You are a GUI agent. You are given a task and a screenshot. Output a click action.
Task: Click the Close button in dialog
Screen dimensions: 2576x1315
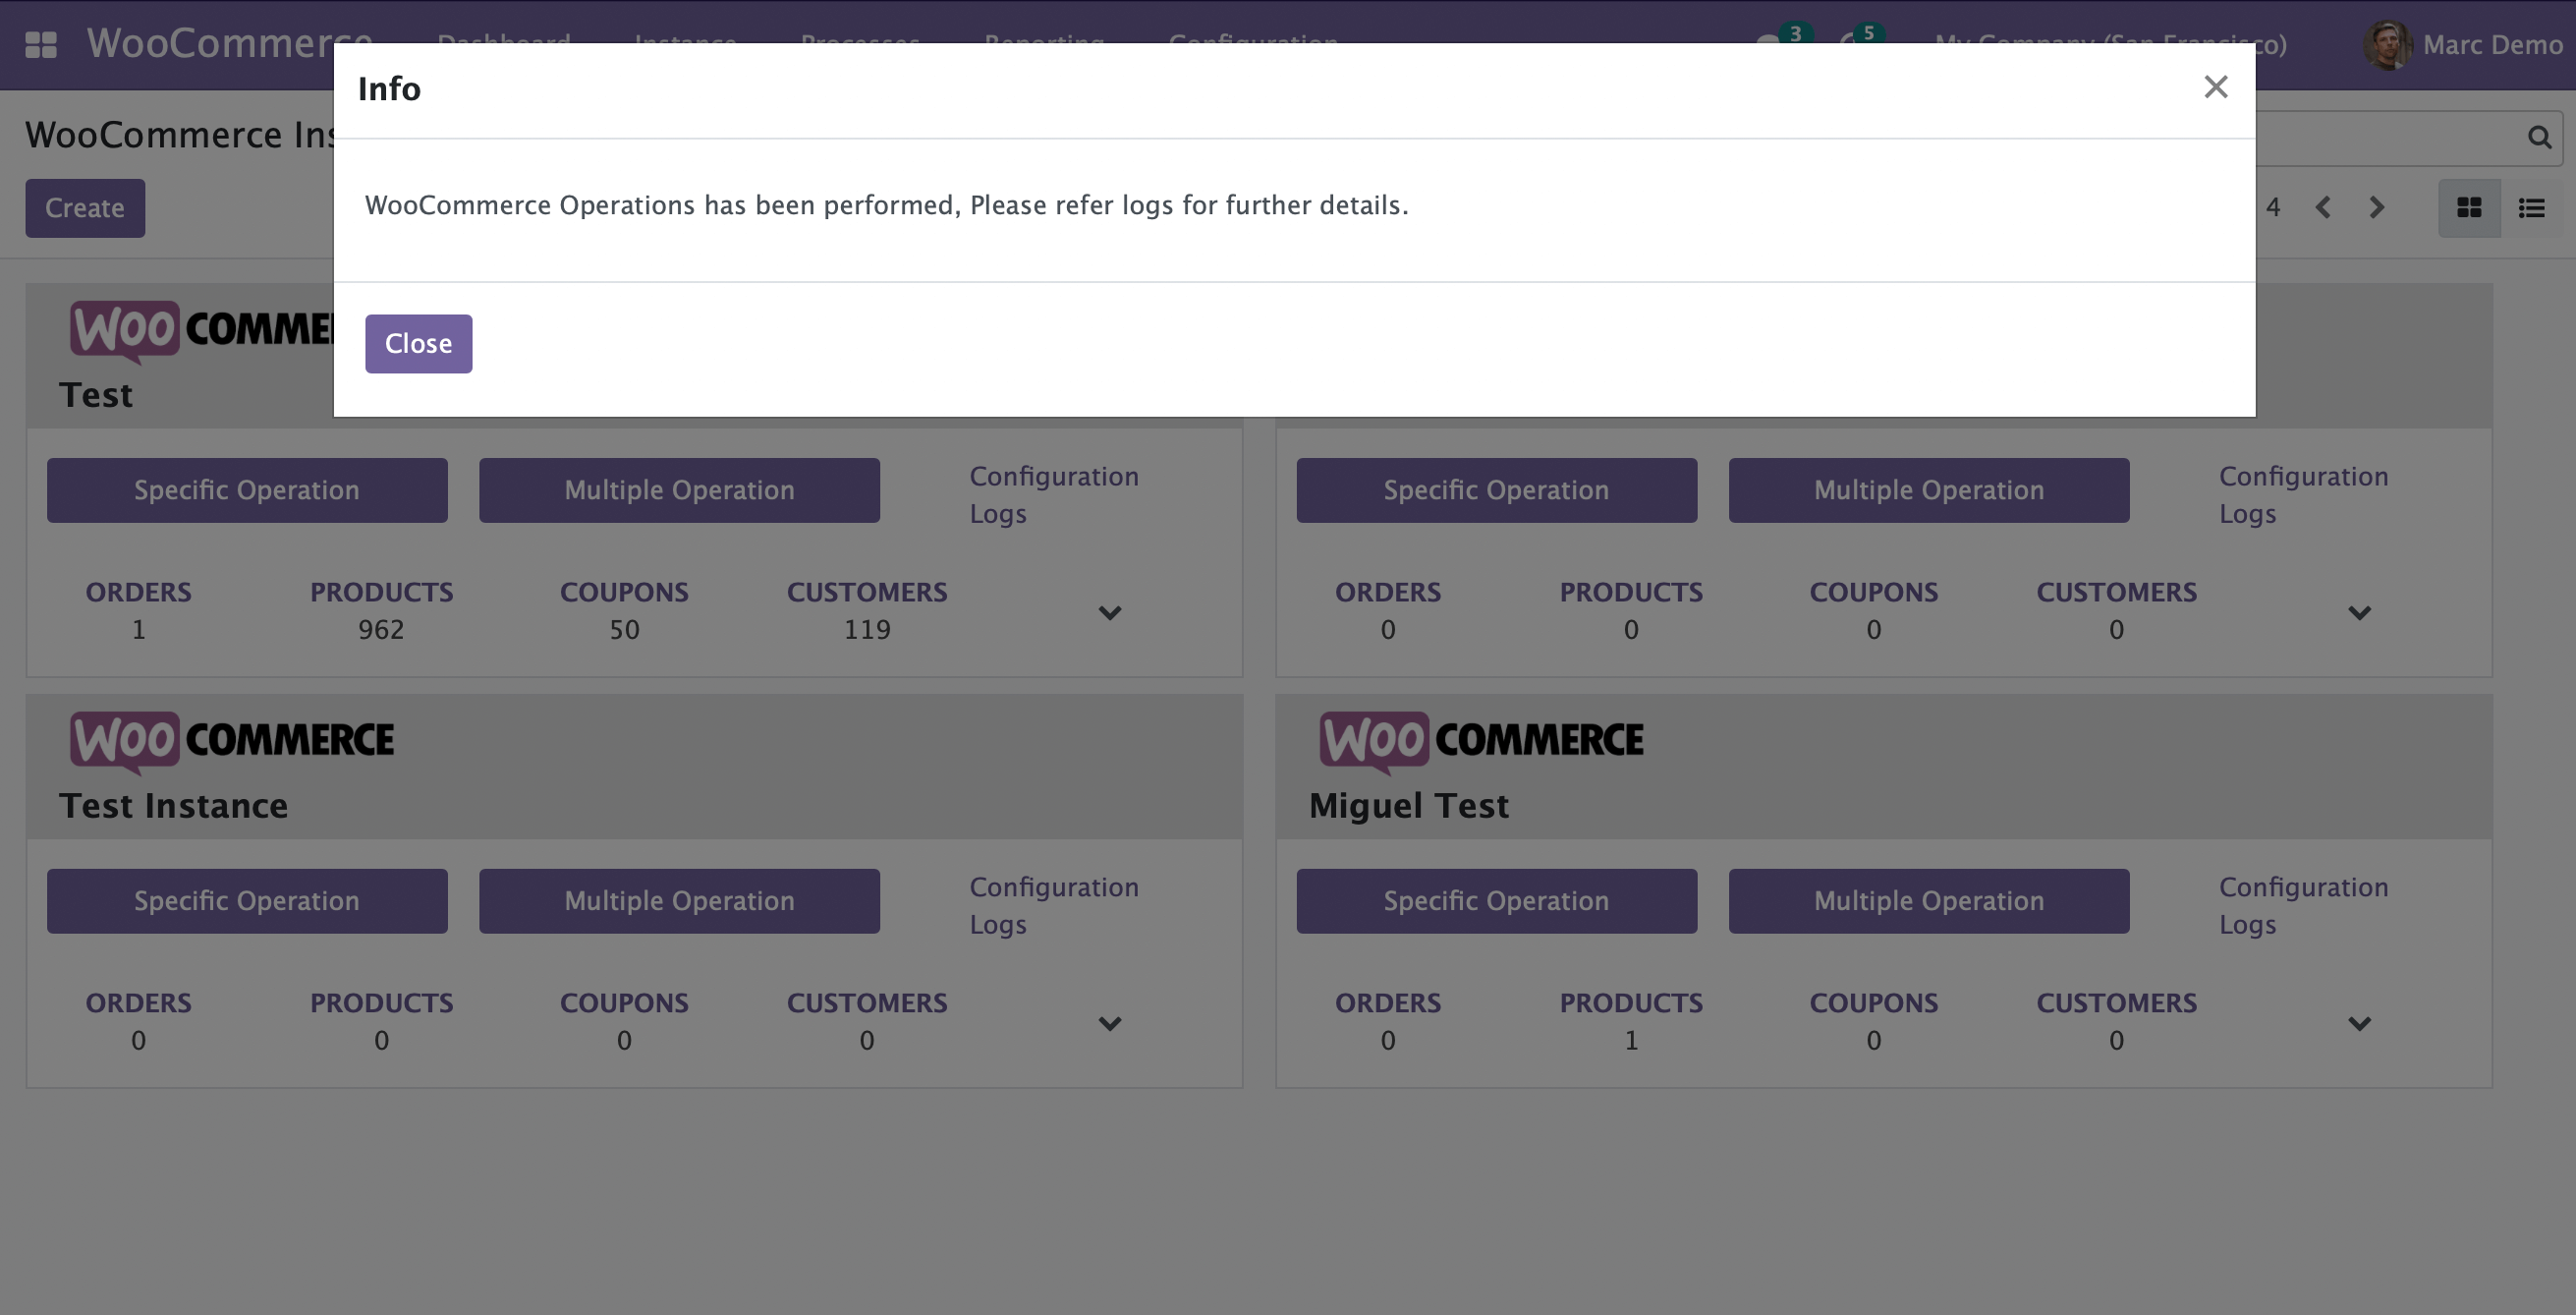(418, 344)
